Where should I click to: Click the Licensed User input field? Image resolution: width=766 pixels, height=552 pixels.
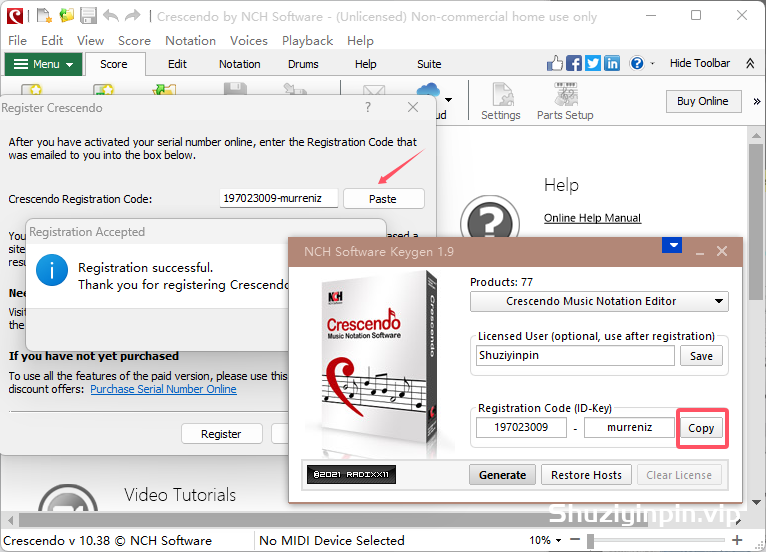pyautogui.click(x=575, y=356)
